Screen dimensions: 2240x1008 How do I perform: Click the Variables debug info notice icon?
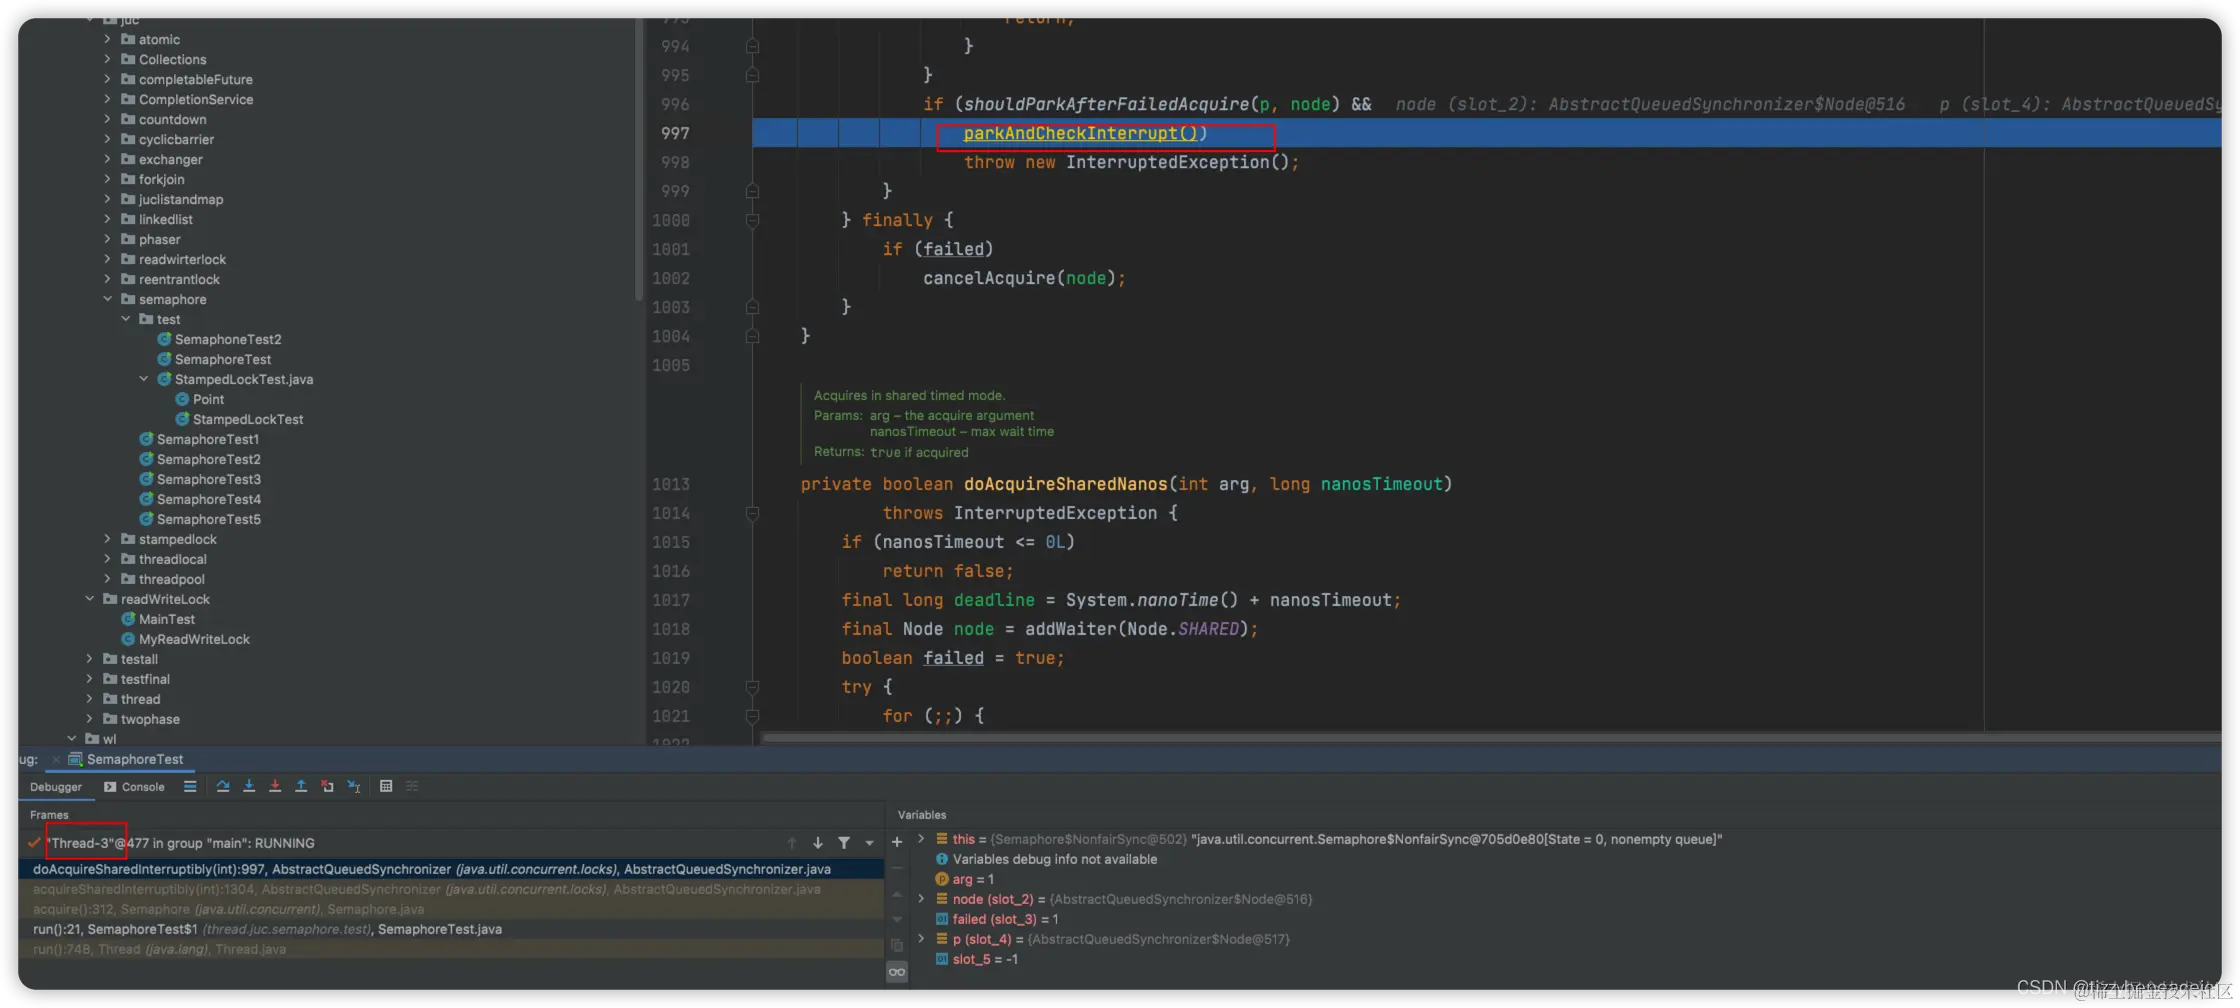click(x=941, y=859)
